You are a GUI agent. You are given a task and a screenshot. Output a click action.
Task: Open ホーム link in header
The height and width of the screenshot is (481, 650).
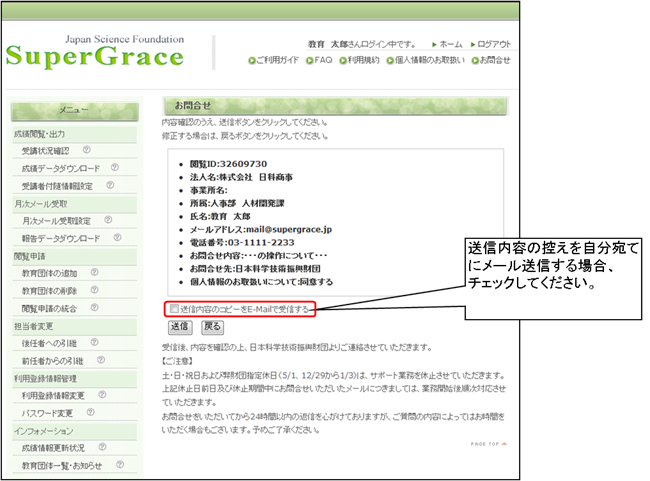coord(450,45)
